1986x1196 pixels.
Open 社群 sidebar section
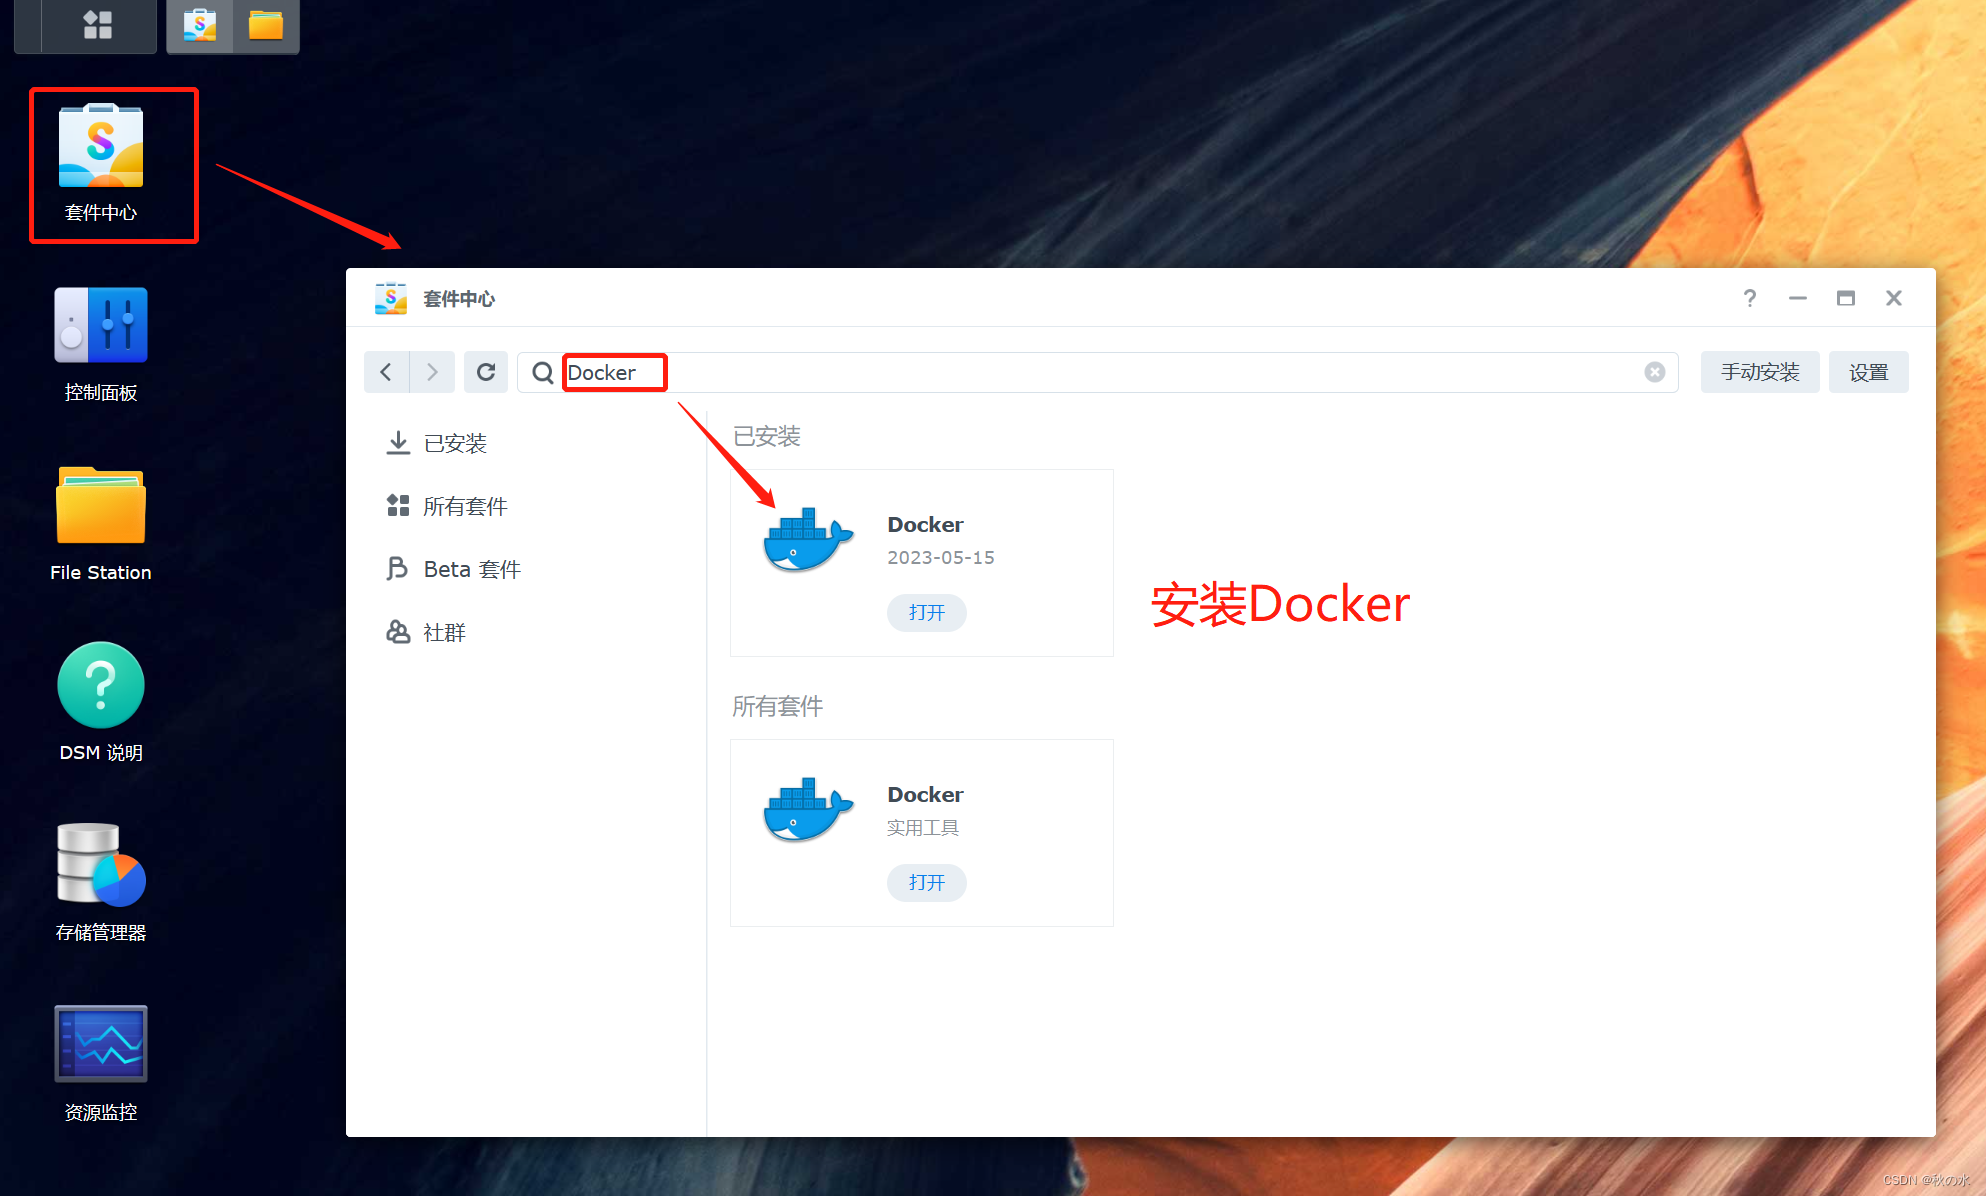point(444,632)
